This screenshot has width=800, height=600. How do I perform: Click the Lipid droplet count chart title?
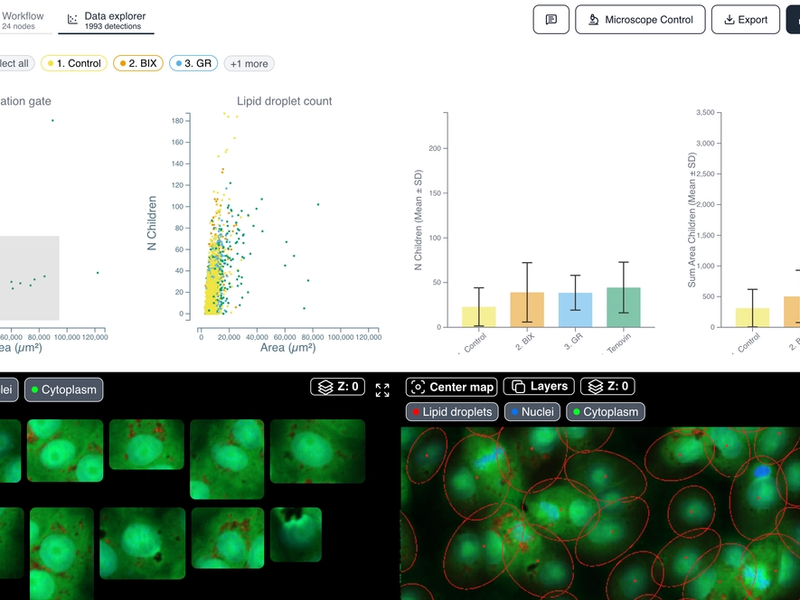pyautogui.click(x=284, y=101)
